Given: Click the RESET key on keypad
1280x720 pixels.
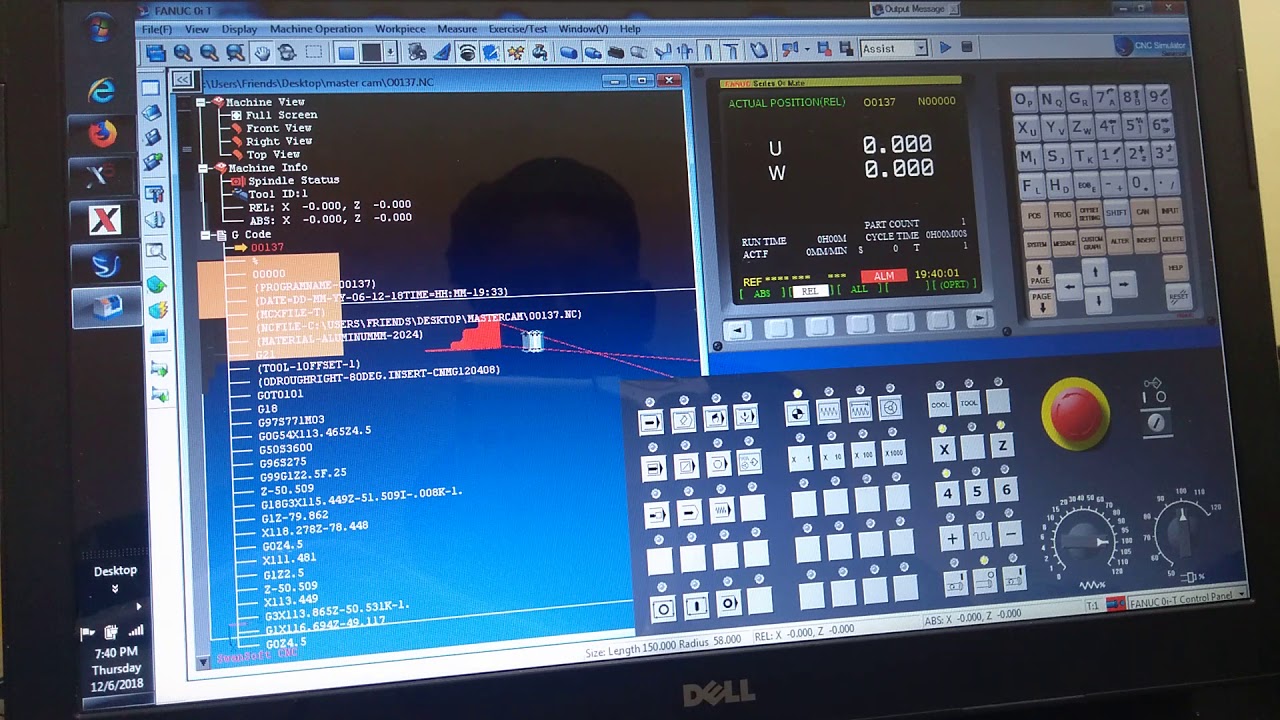Looking at the screenshot, I should pyautogui.click(x=1179, y=296).
